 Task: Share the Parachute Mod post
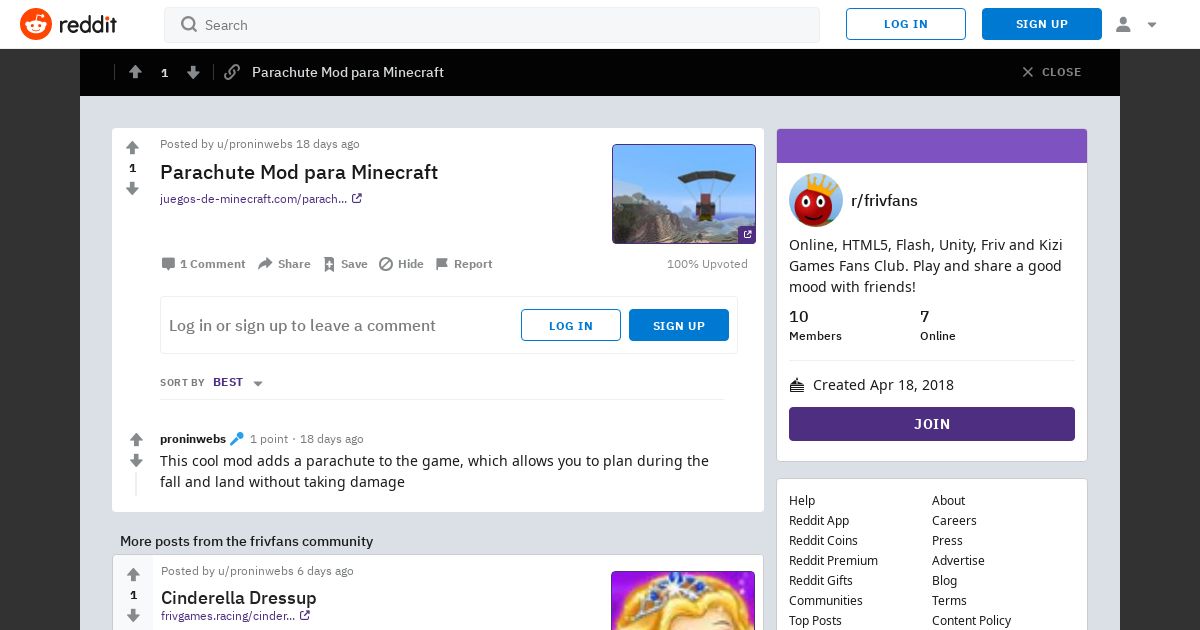[284, 264]
